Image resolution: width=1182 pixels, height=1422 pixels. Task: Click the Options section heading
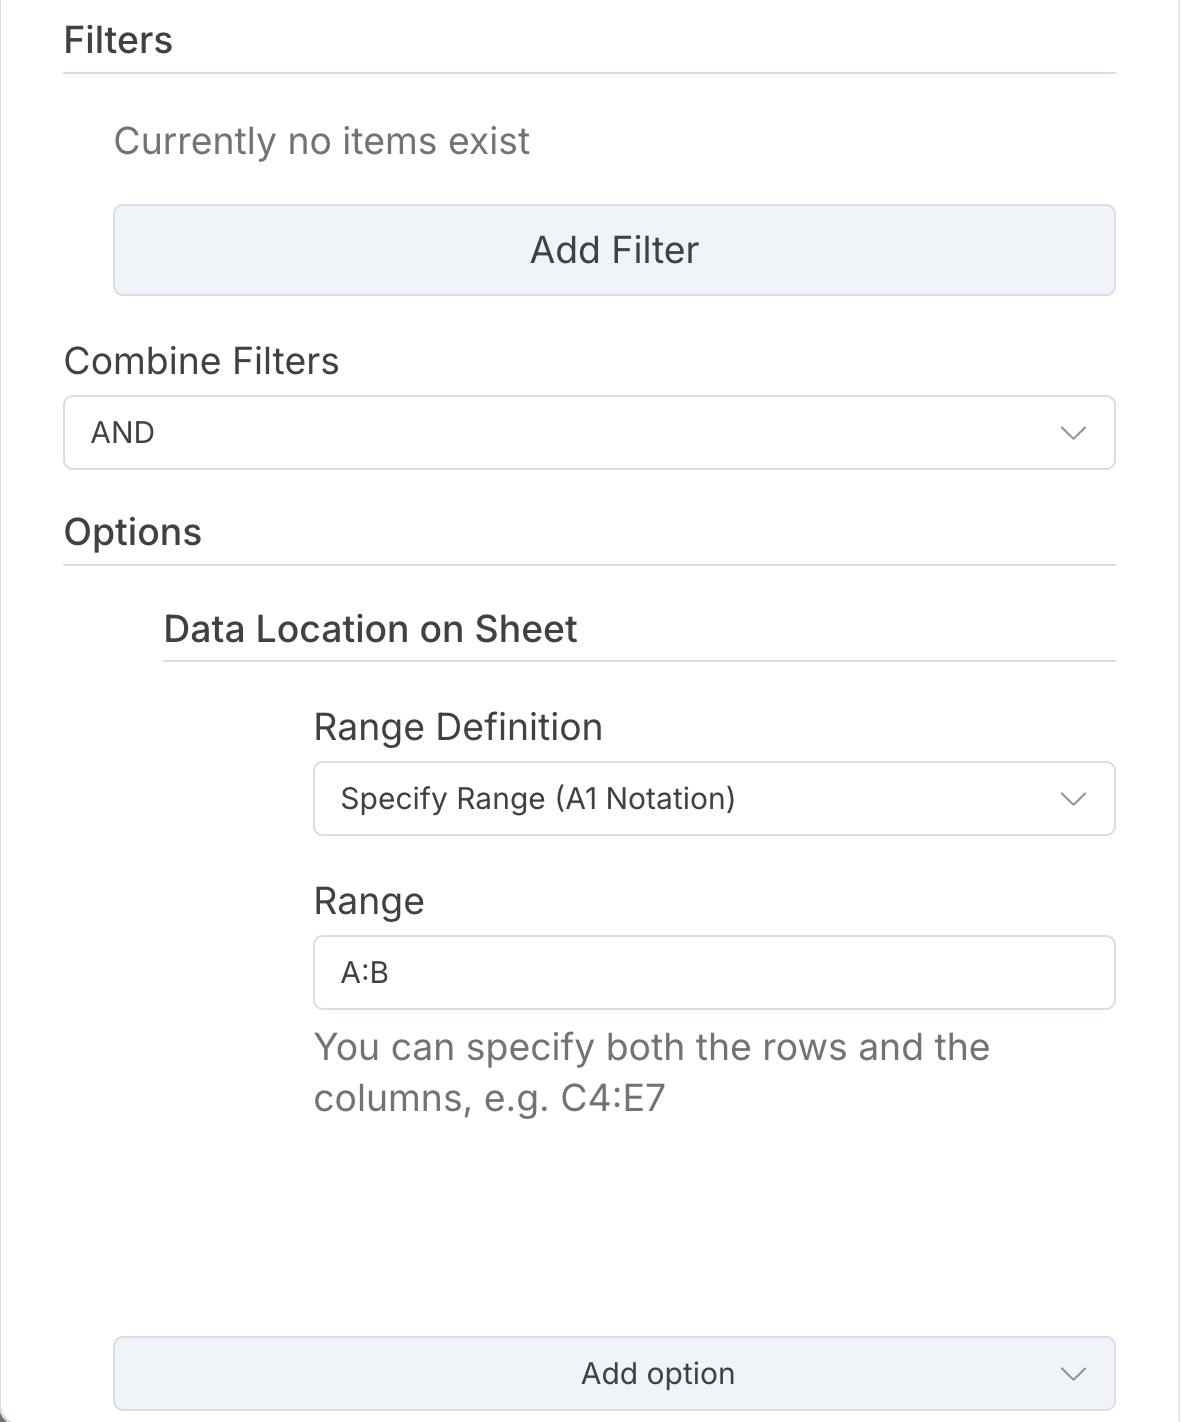(133, 532)
